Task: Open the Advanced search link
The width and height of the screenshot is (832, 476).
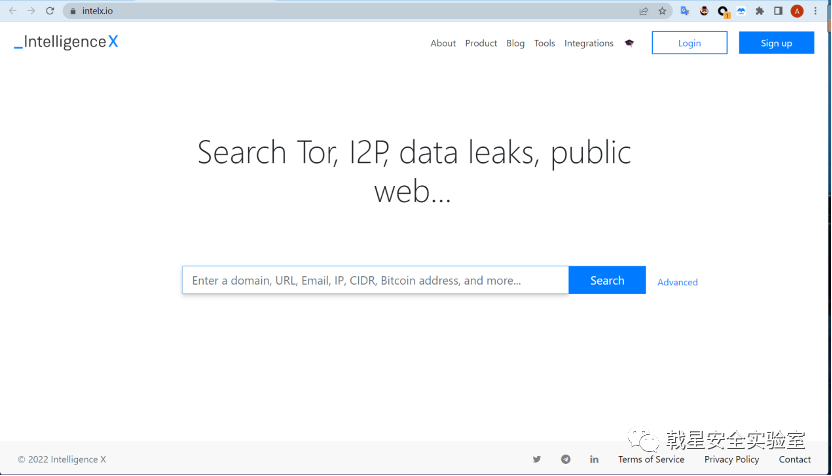Action: click(678, 282)
